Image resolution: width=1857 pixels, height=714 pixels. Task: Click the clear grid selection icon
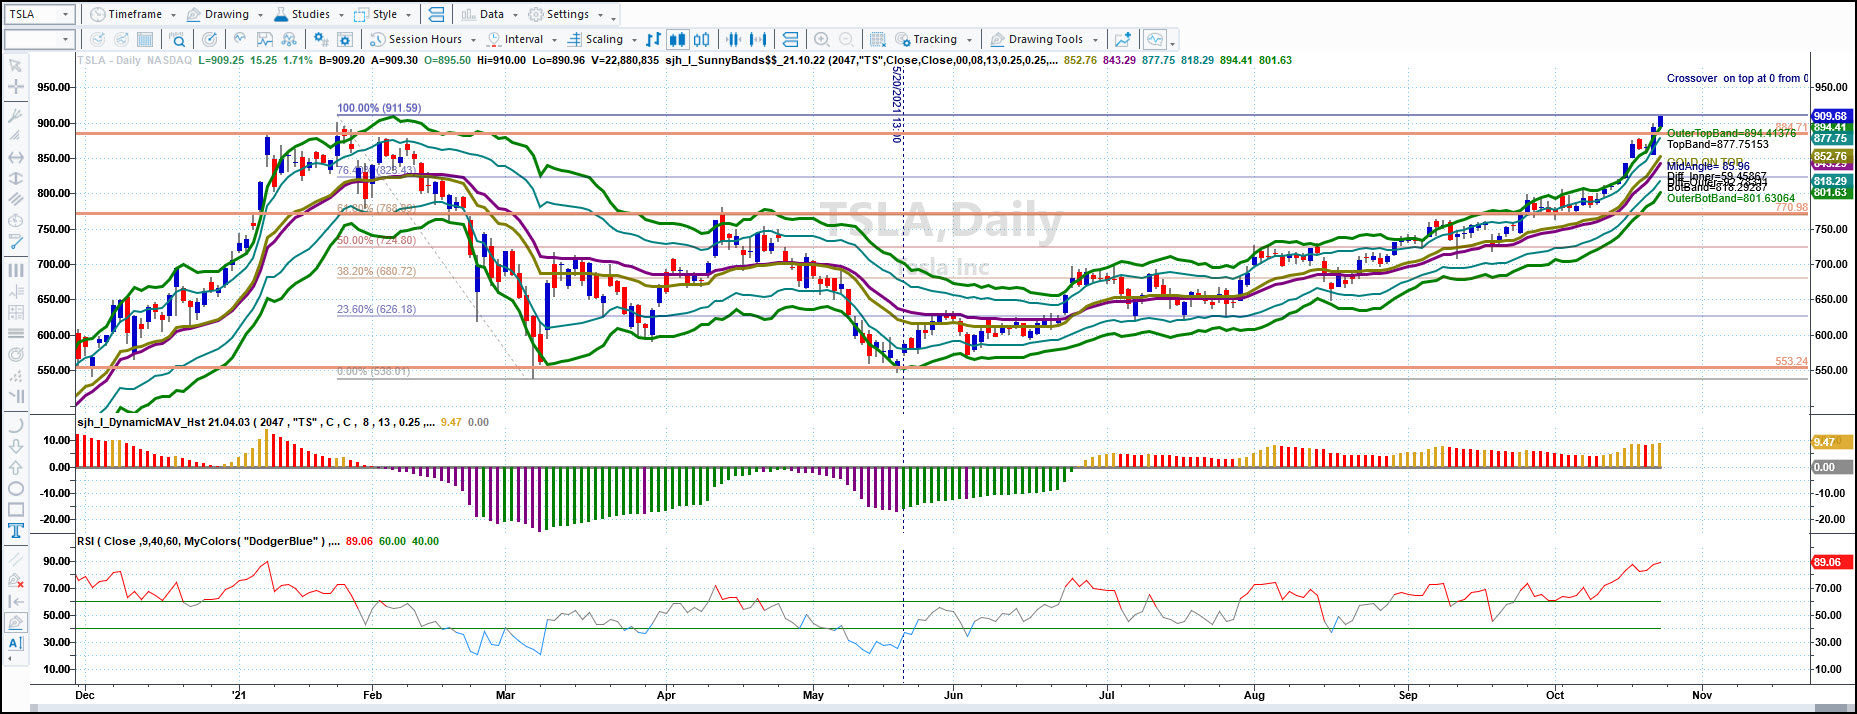(x=878, y=39)
